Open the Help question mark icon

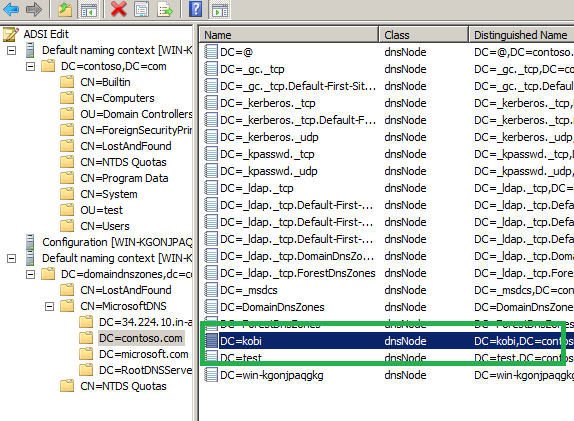pos(195,9)
